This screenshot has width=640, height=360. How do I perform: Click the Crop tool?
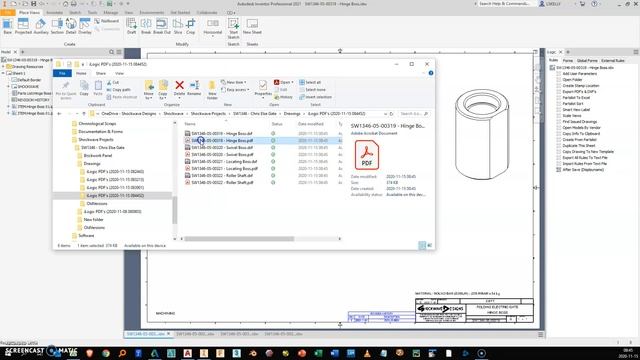tap(191, 27)
